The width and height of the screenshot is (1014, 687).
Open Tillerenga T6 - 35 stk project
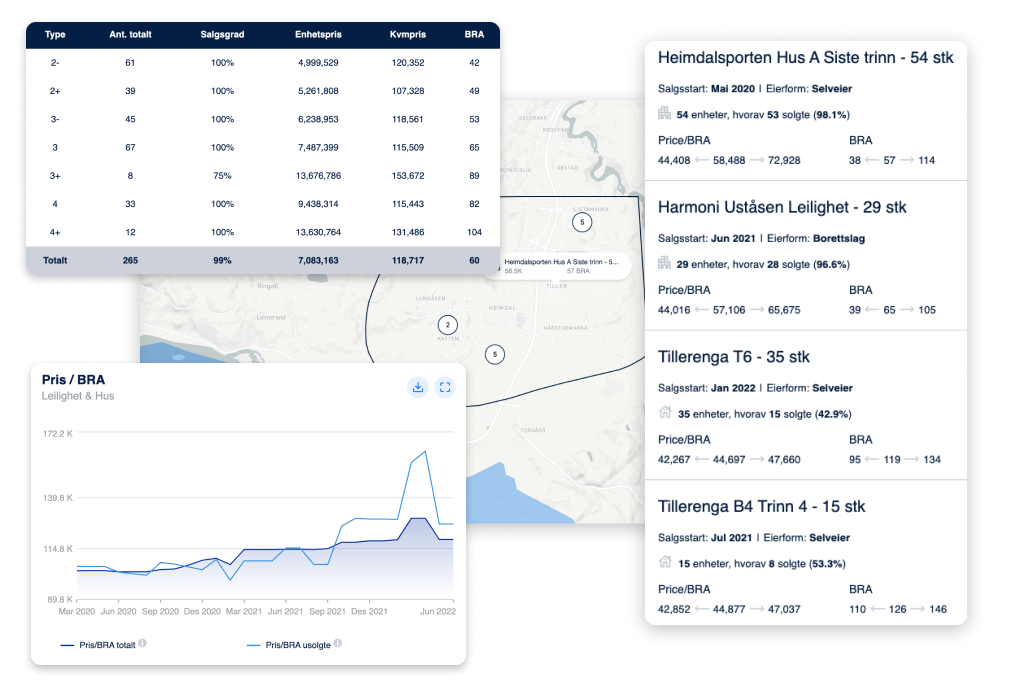pos(733,357)
